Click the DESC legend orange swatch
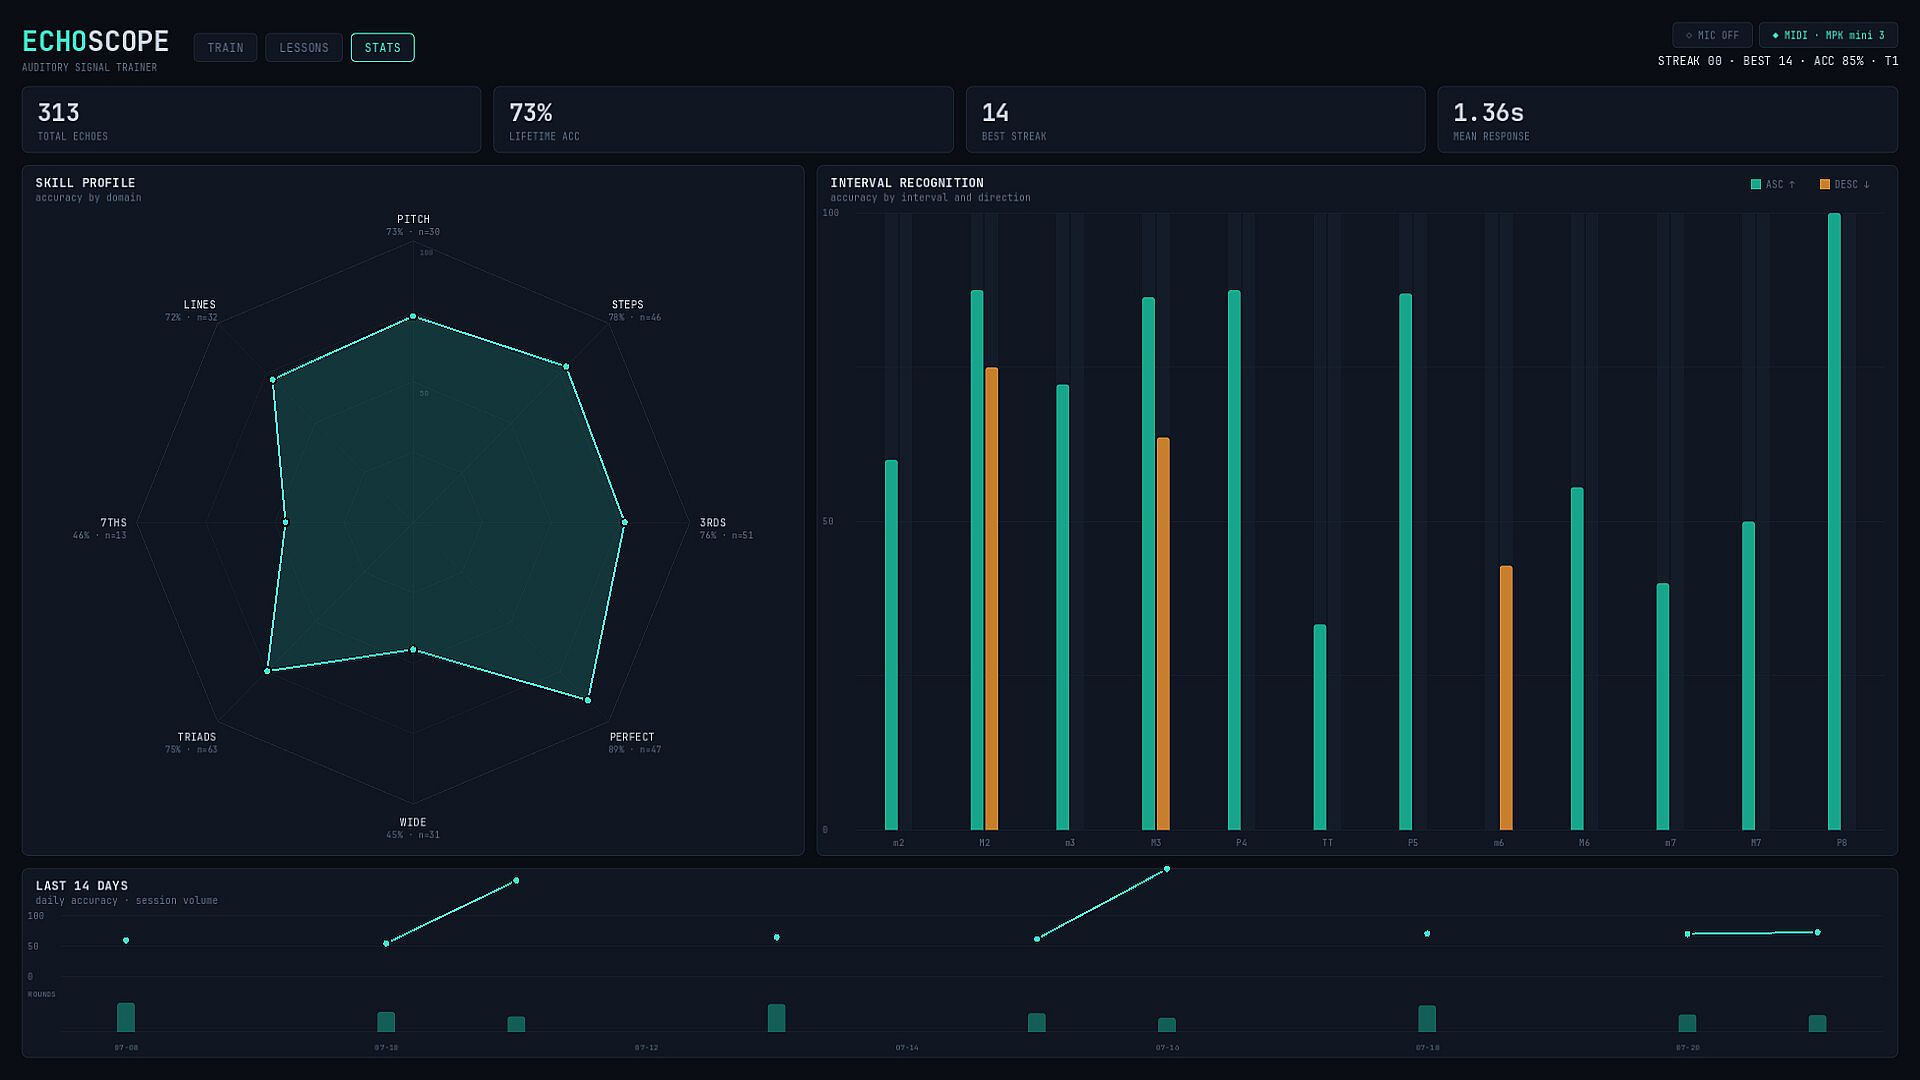 point(1825,184)
